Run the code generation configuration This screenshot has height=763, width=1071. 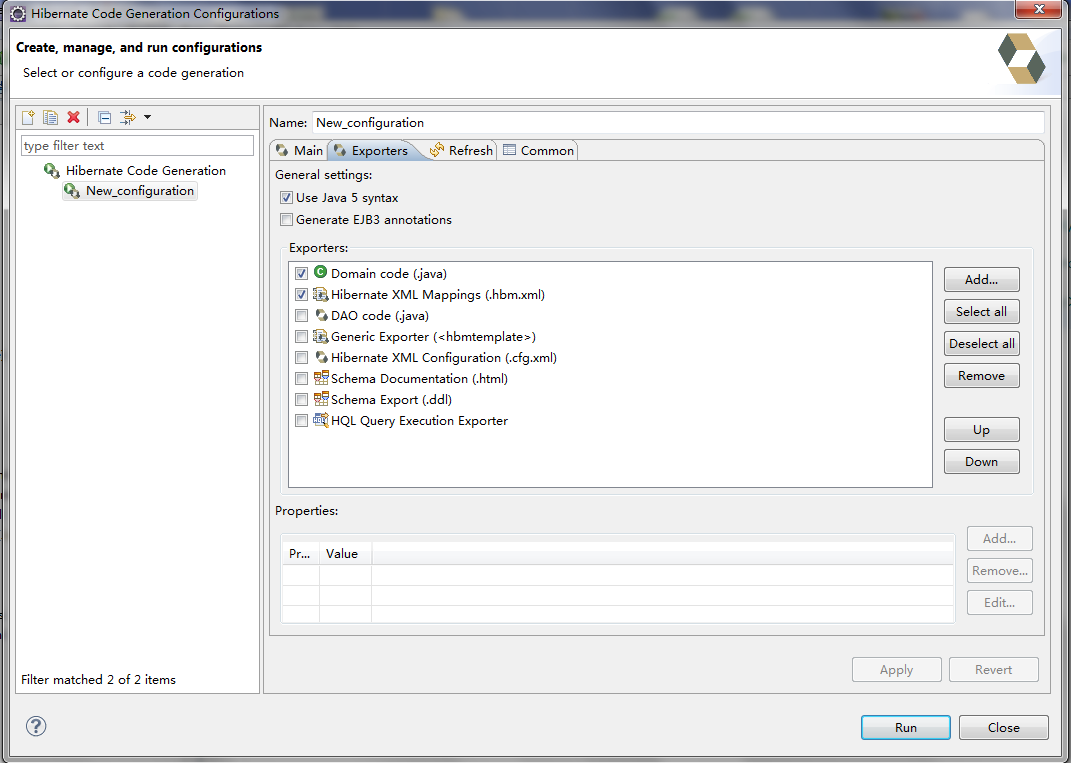pos(905,727)
